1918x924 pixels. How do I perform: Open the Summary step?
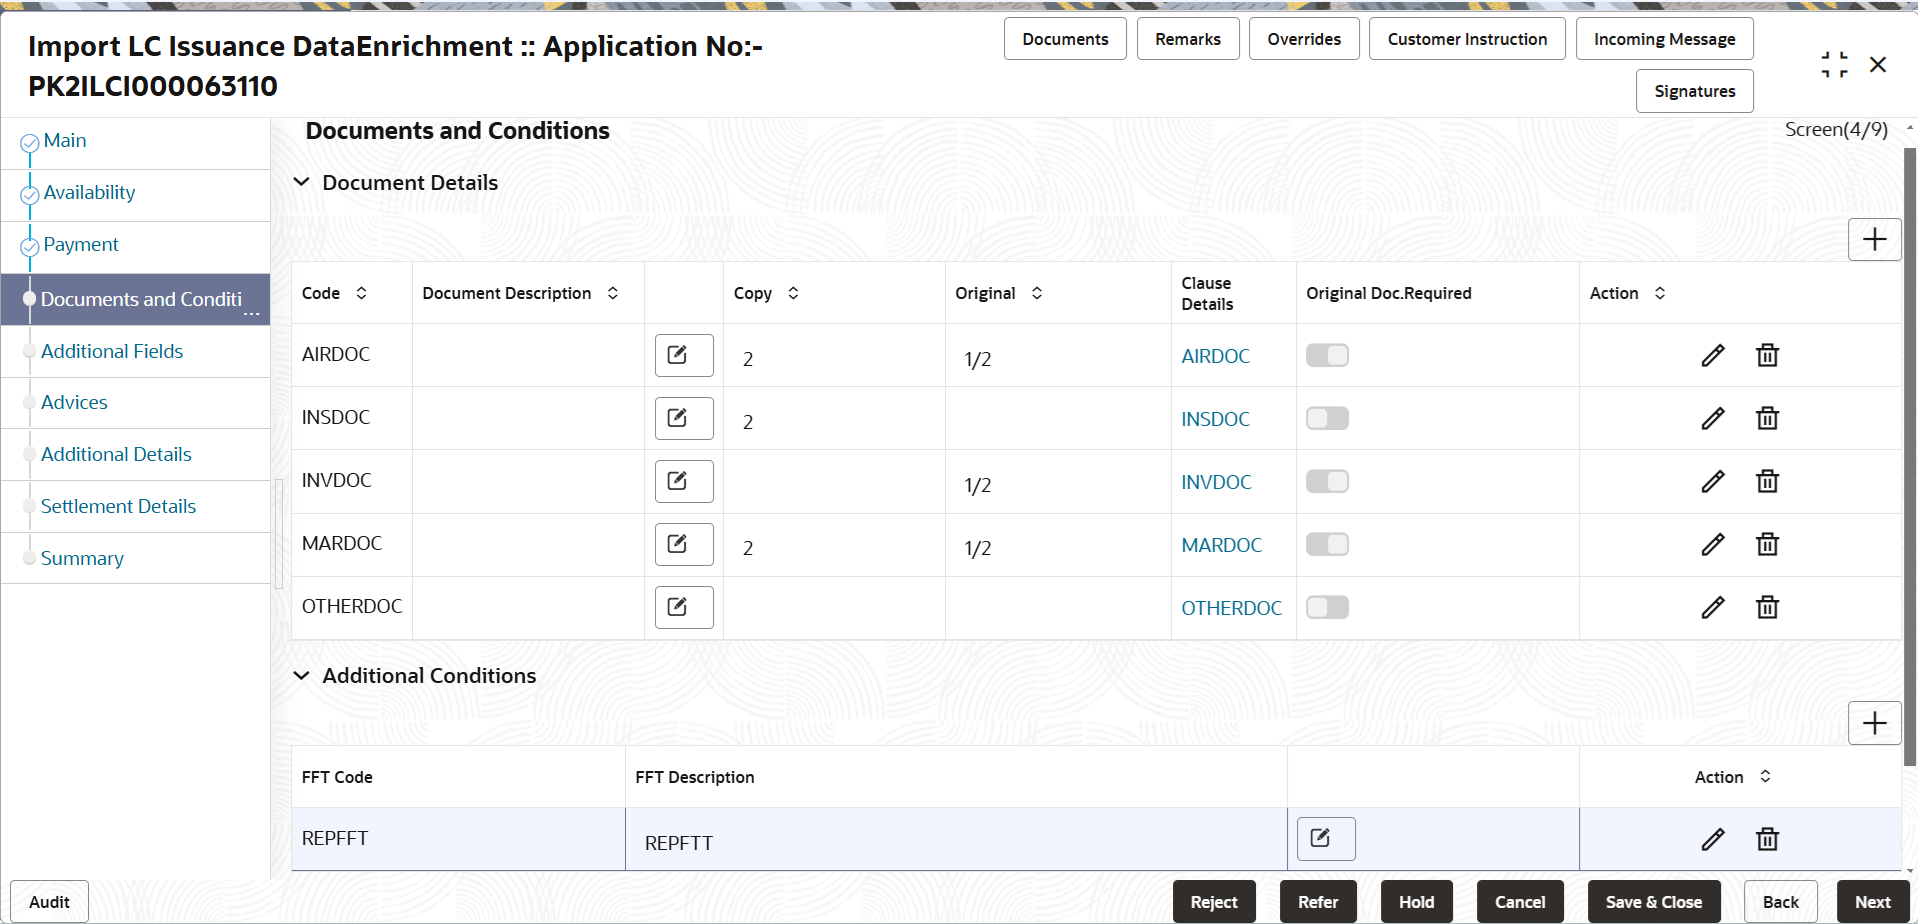(x=82, y=559)
